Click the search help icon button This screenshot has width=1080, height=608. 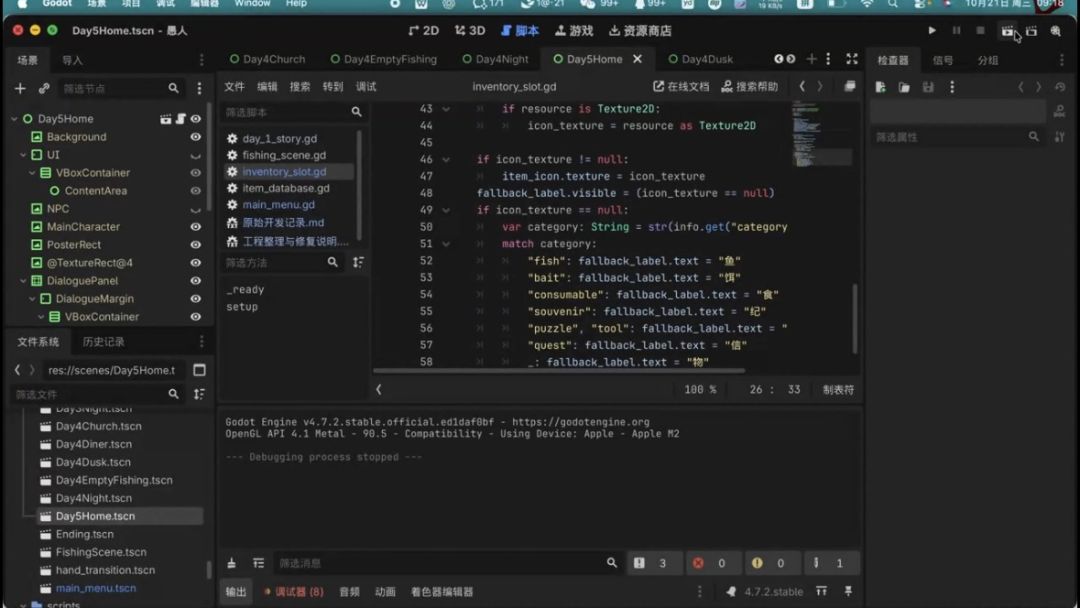[749, 87]
